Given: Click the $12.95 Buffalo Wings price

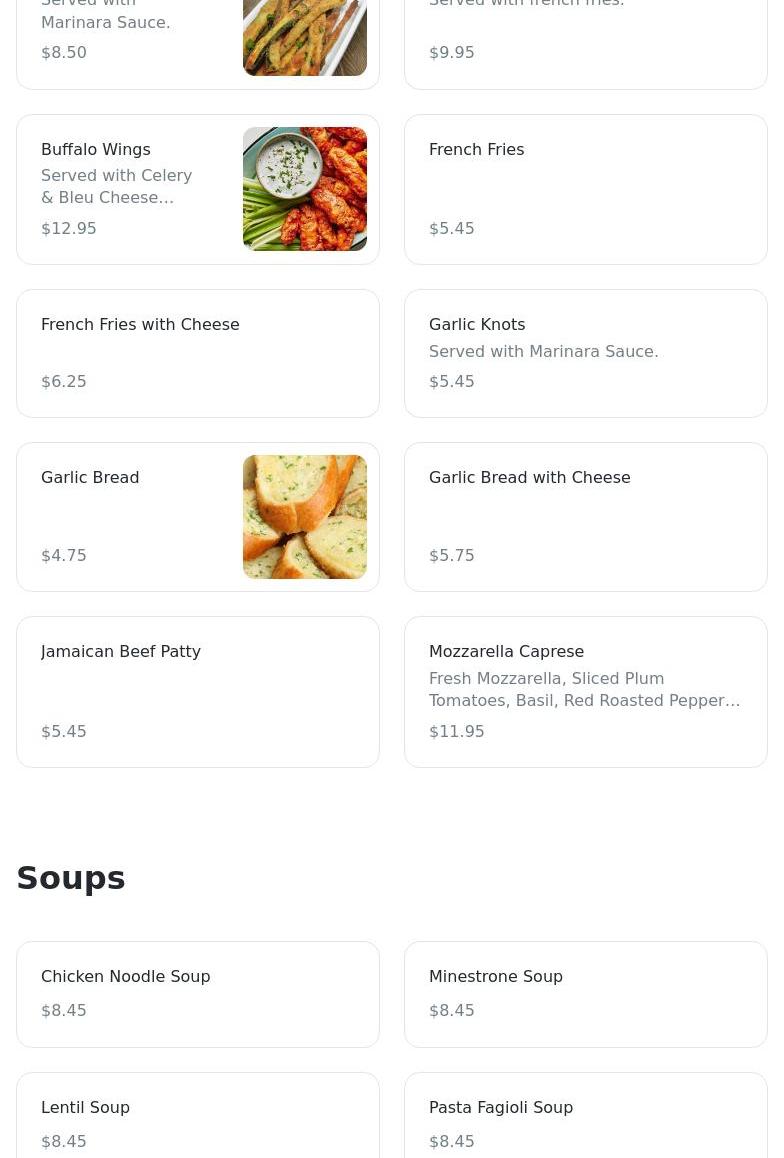Looking at the screenshot, I should 69,228.
